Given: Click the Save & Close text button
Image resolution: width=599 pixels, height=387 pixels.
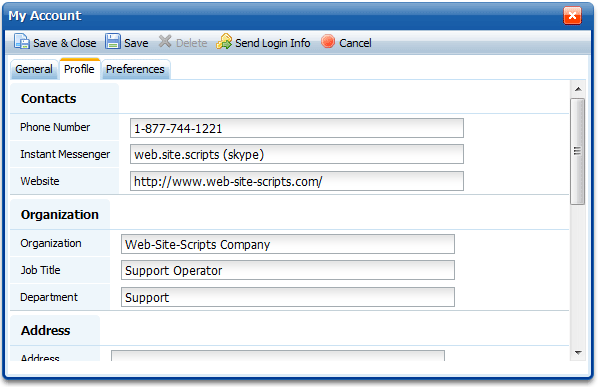Looking at the screenshot, I should click(x=65, y=43).
